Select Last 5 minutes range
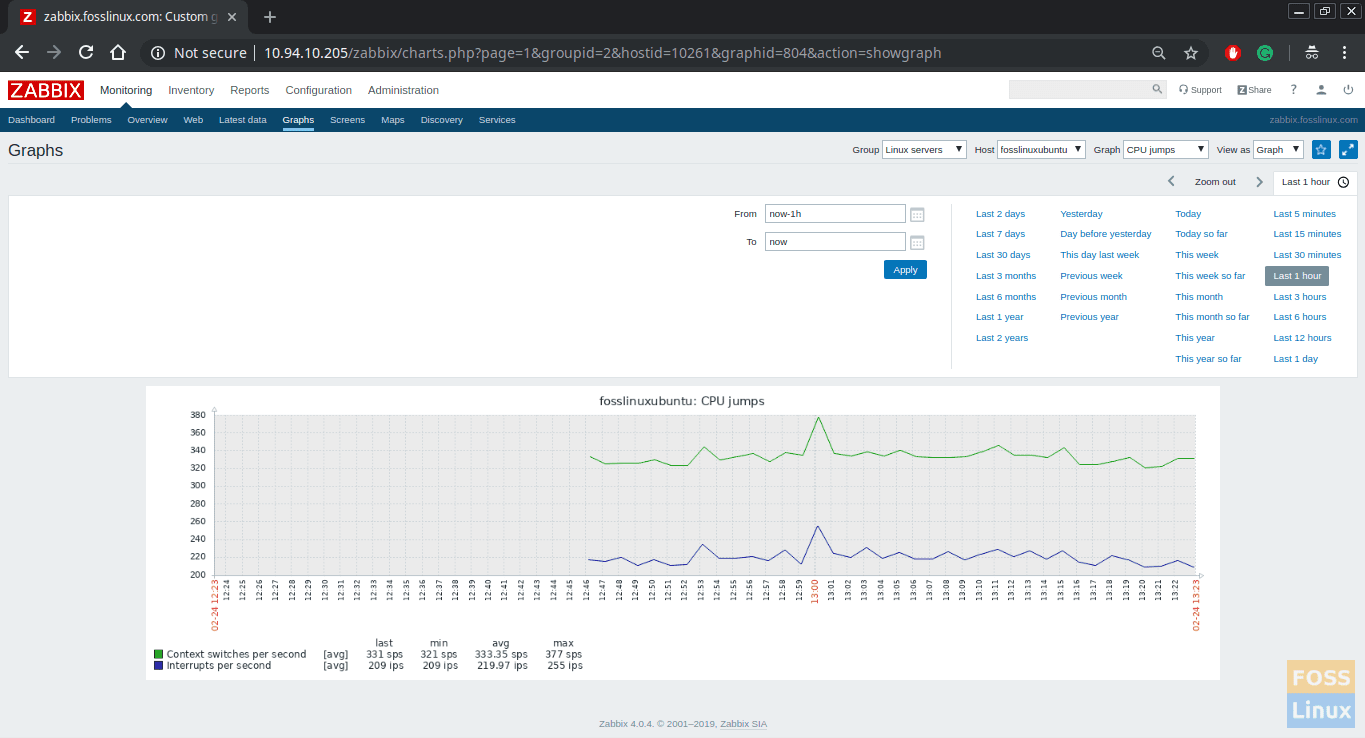 [x=1305, y=214]
